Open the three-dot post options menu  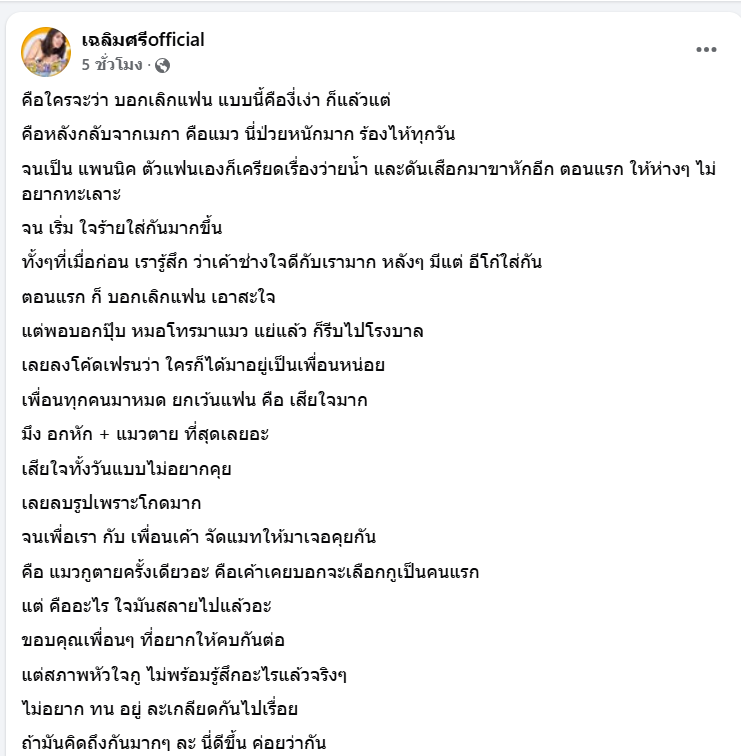[706, 49]
